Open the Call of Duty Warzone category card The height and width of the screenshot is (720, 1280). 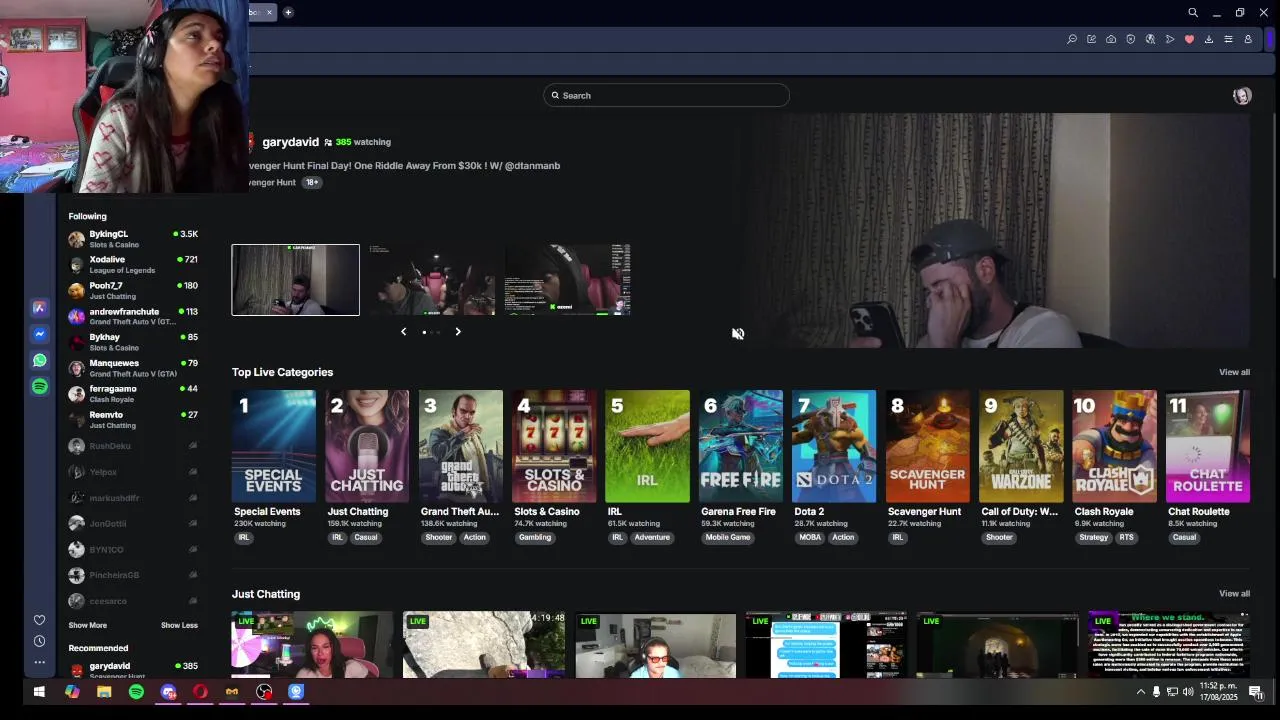(x=1021, y=446)
